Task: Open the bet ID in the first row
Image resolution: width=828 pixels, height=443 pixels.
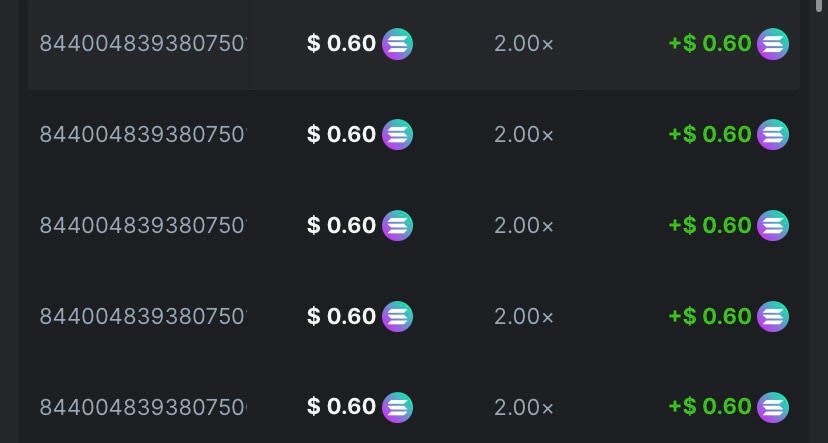Action: [142, 44]
